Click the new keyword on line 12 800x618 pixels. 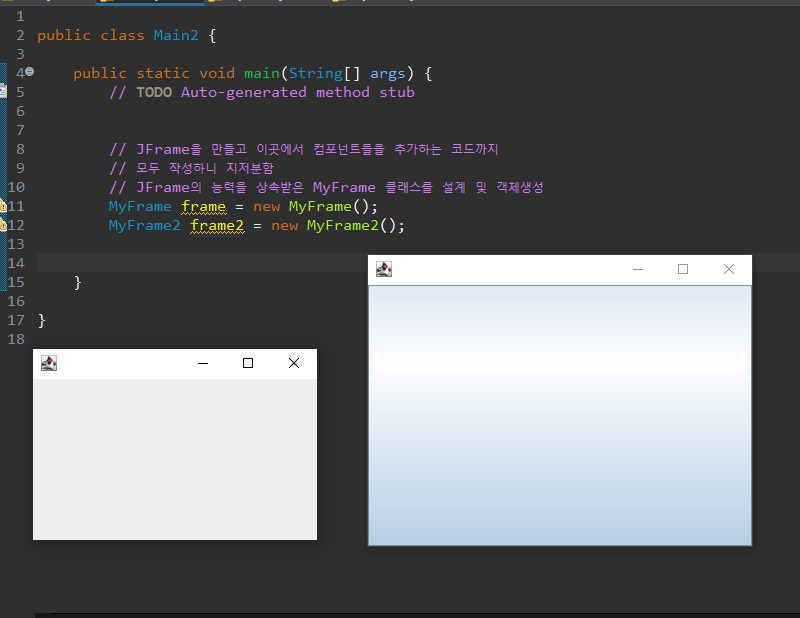[x=284, y=226]
